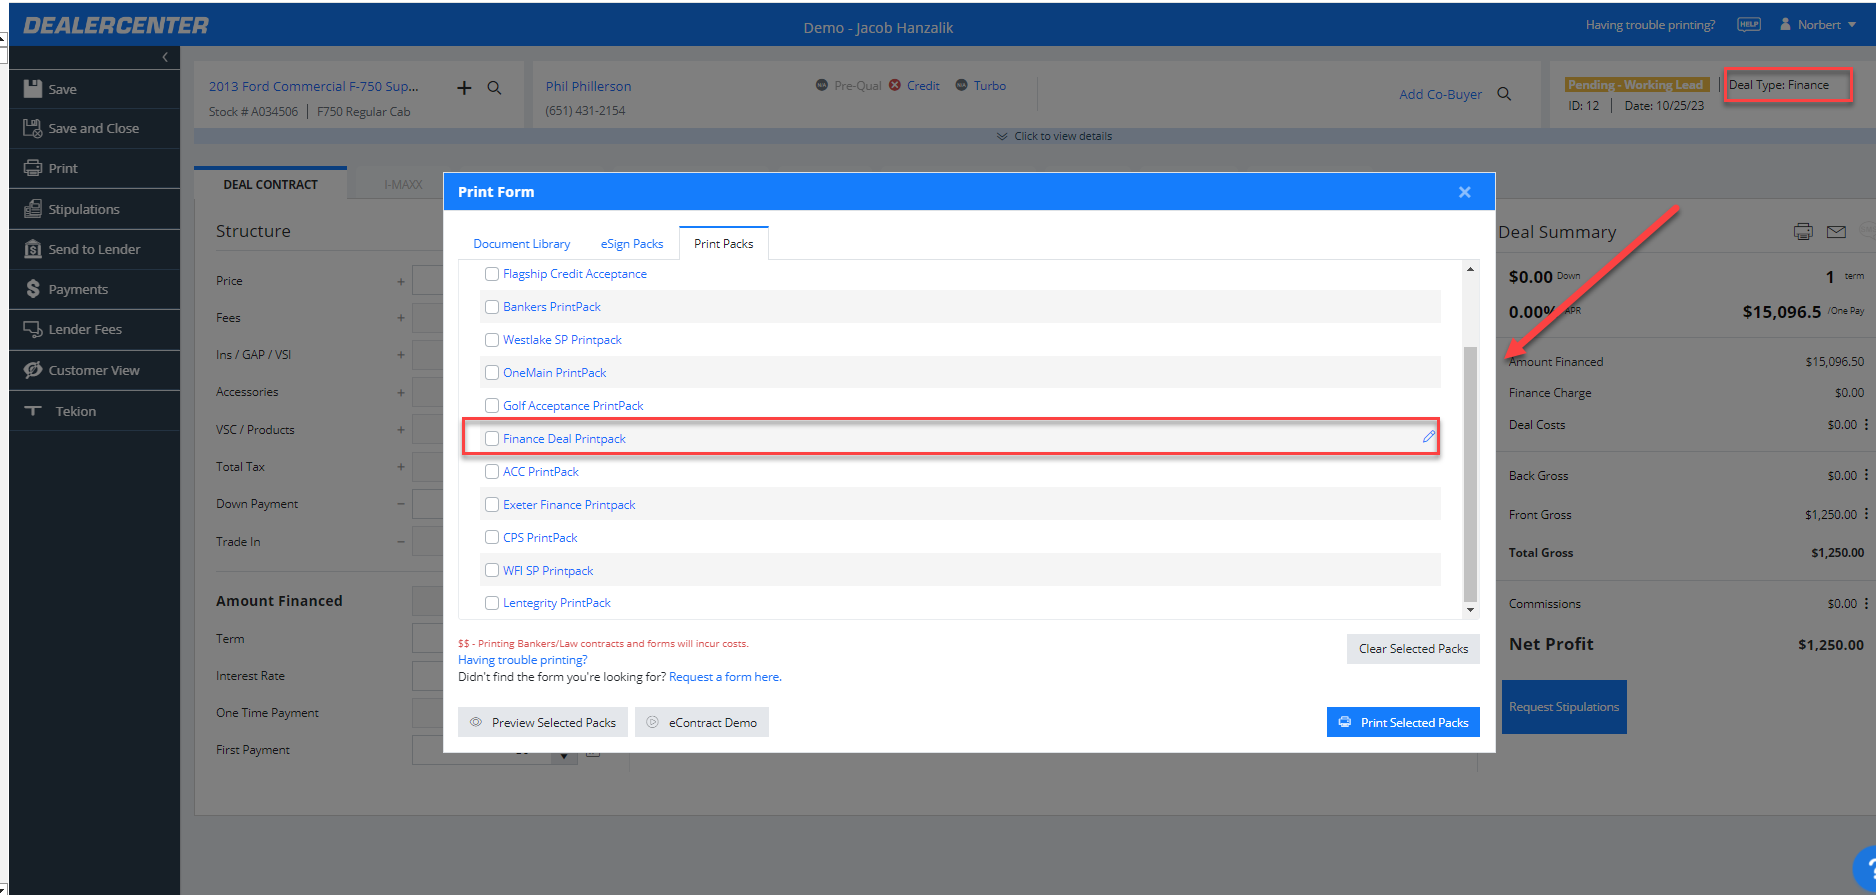Open Customer View eye icon
The image size is (1876, 895).
tap(32, 370)
